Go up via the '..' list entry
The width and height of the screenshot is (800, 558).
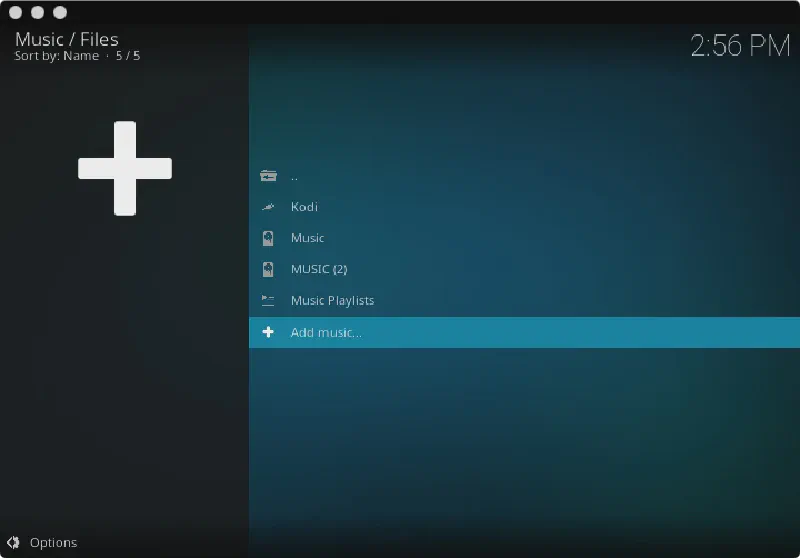(x=295, y=177)
